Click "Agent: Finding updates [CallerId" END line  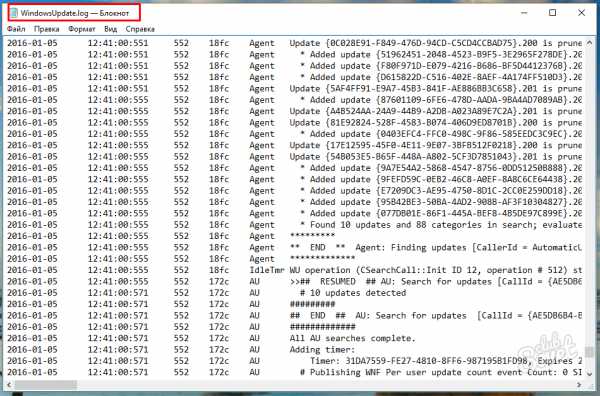[294, 248]
